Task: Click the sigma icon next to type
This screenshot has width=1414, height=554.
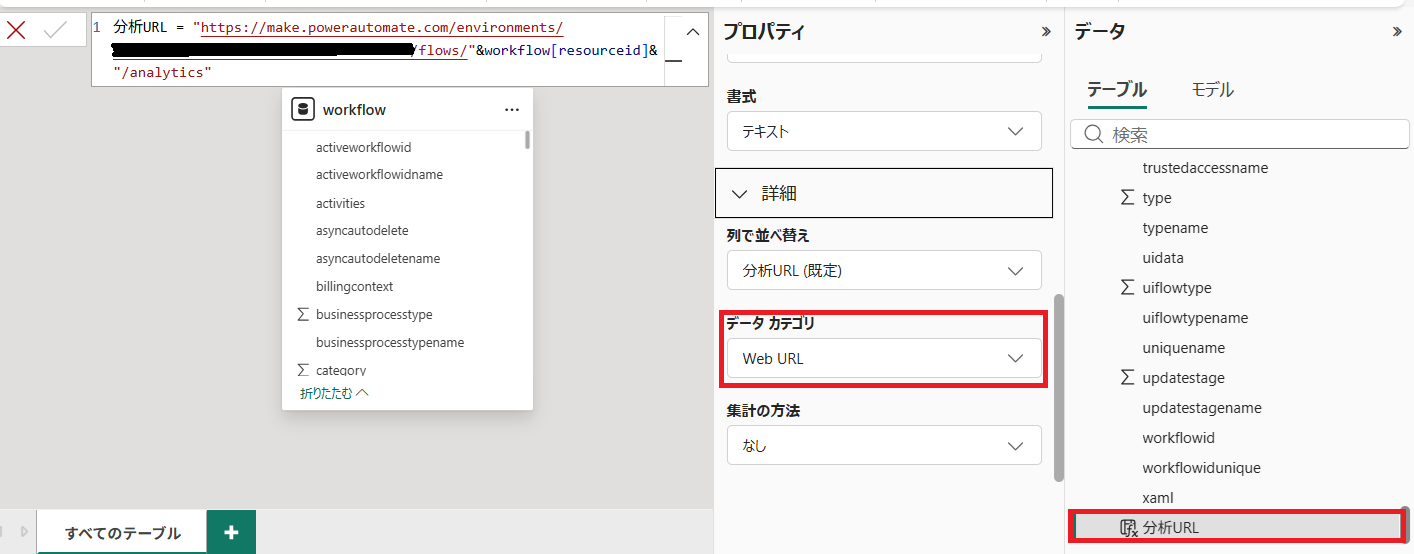Action: point(1127,198)
